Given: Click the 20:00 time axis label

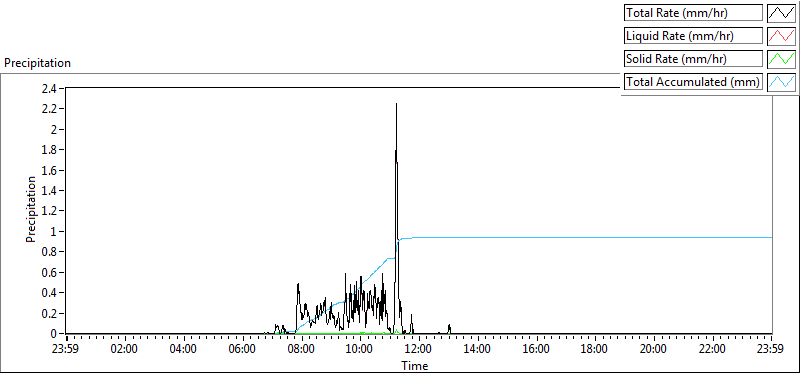Looking at the screenshot, I should [654, 350].
